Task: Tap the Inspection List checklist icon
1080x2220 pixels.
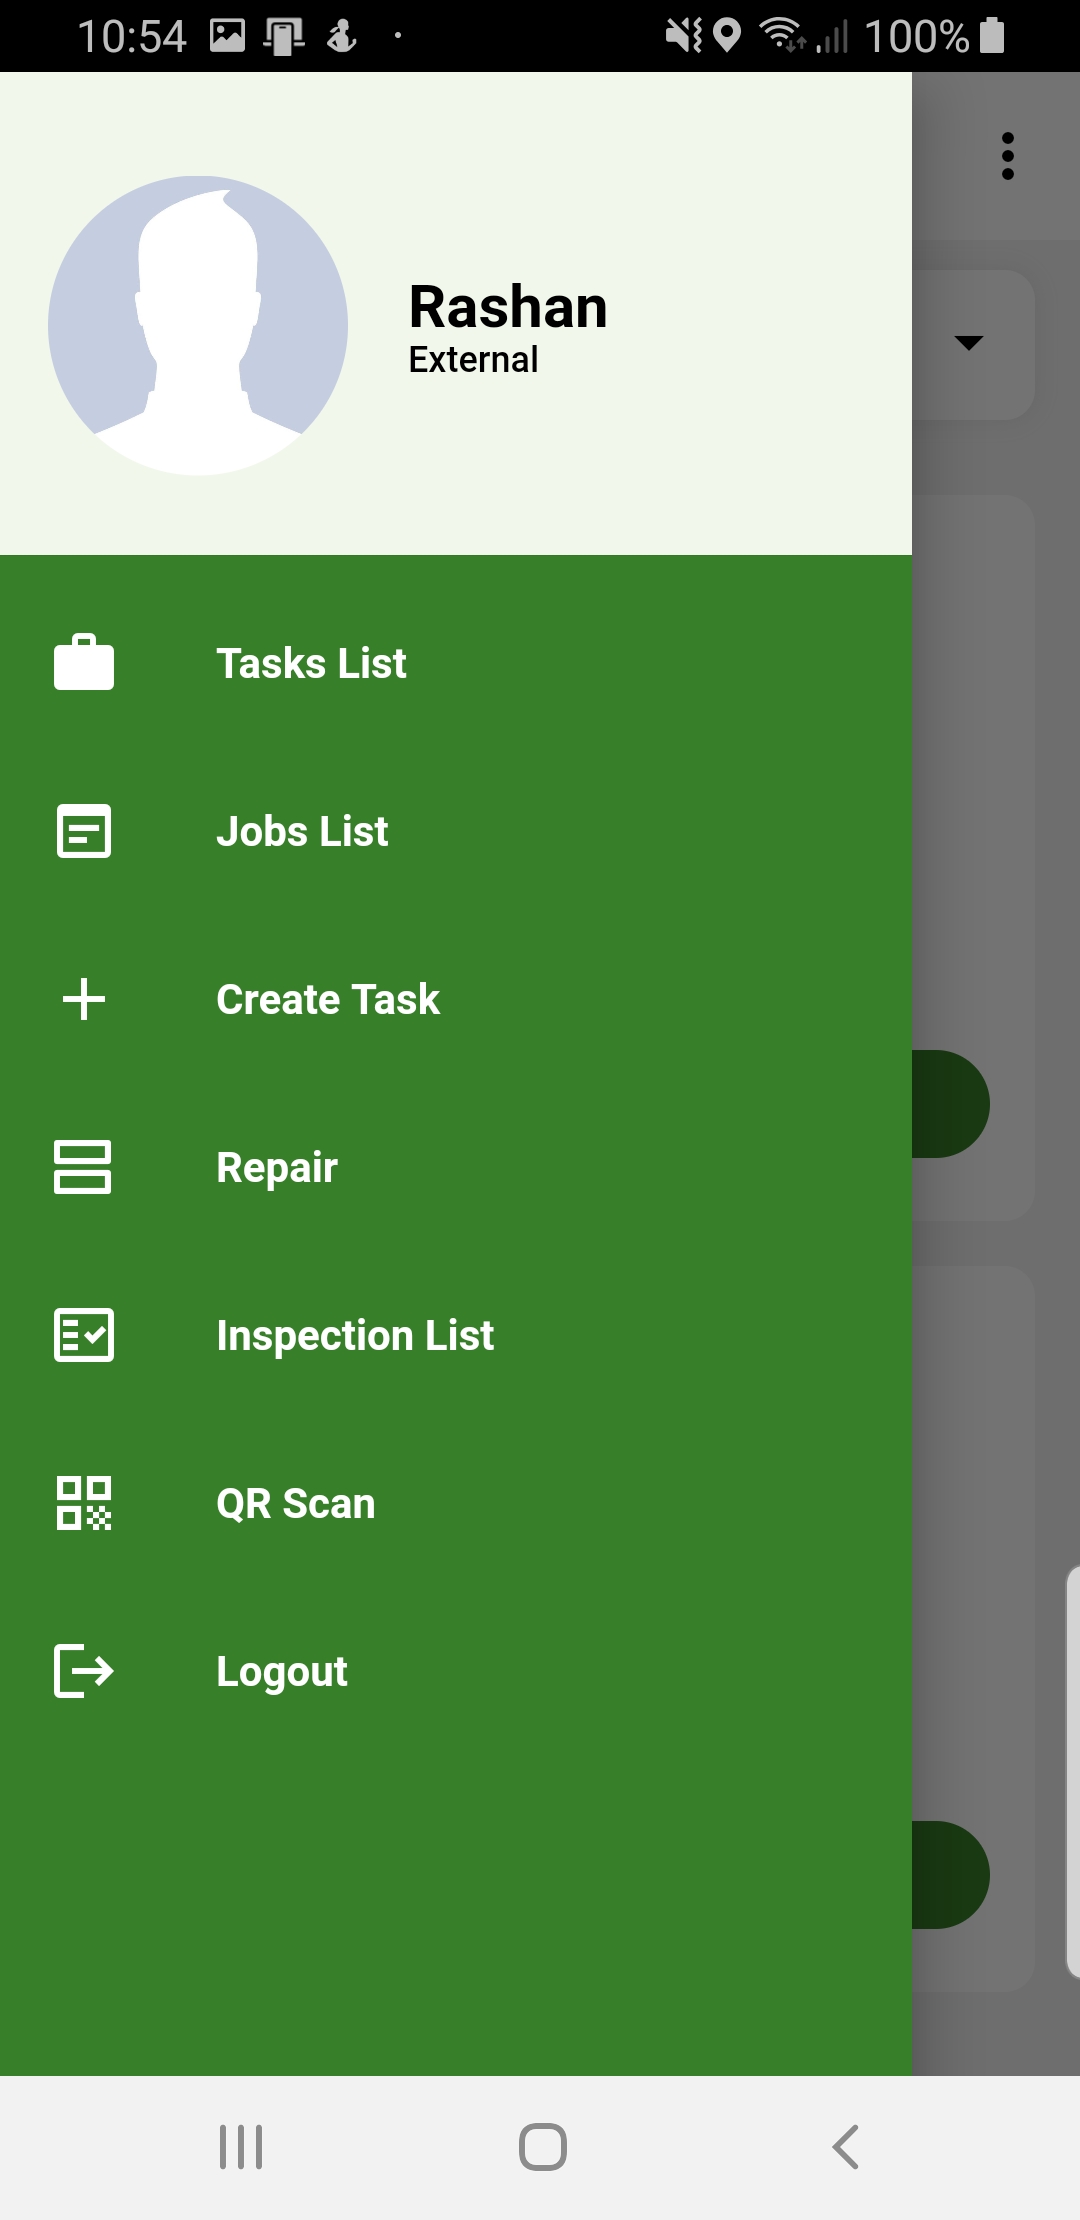Action: (84, 1335)
